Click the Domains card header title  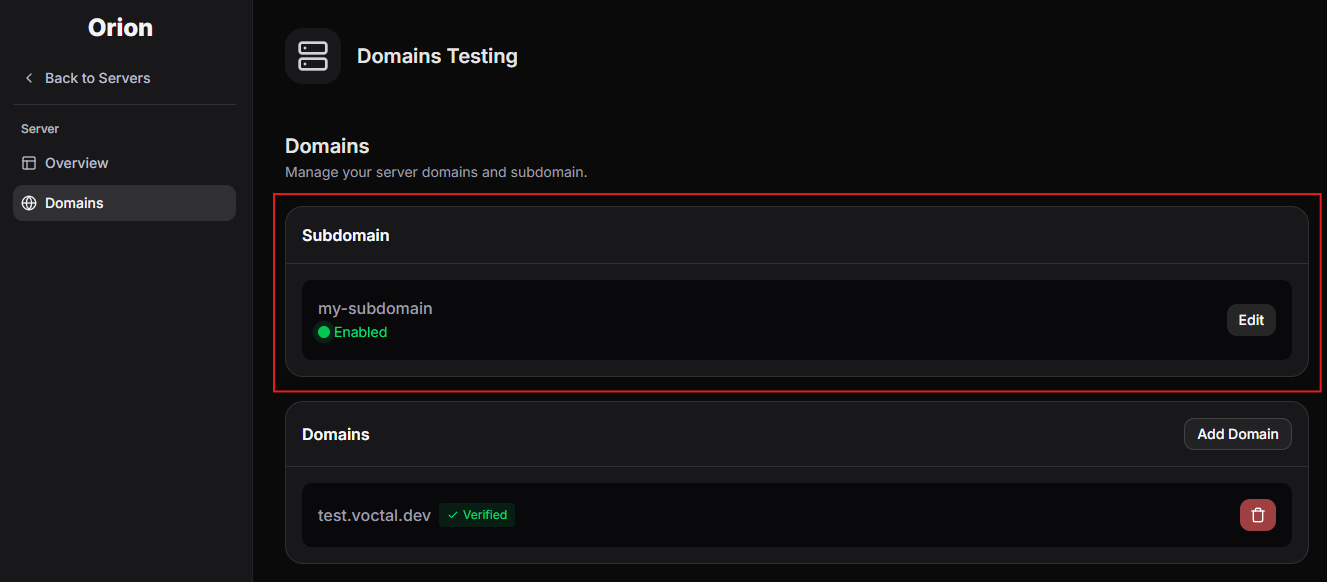[x=336, y=434]
